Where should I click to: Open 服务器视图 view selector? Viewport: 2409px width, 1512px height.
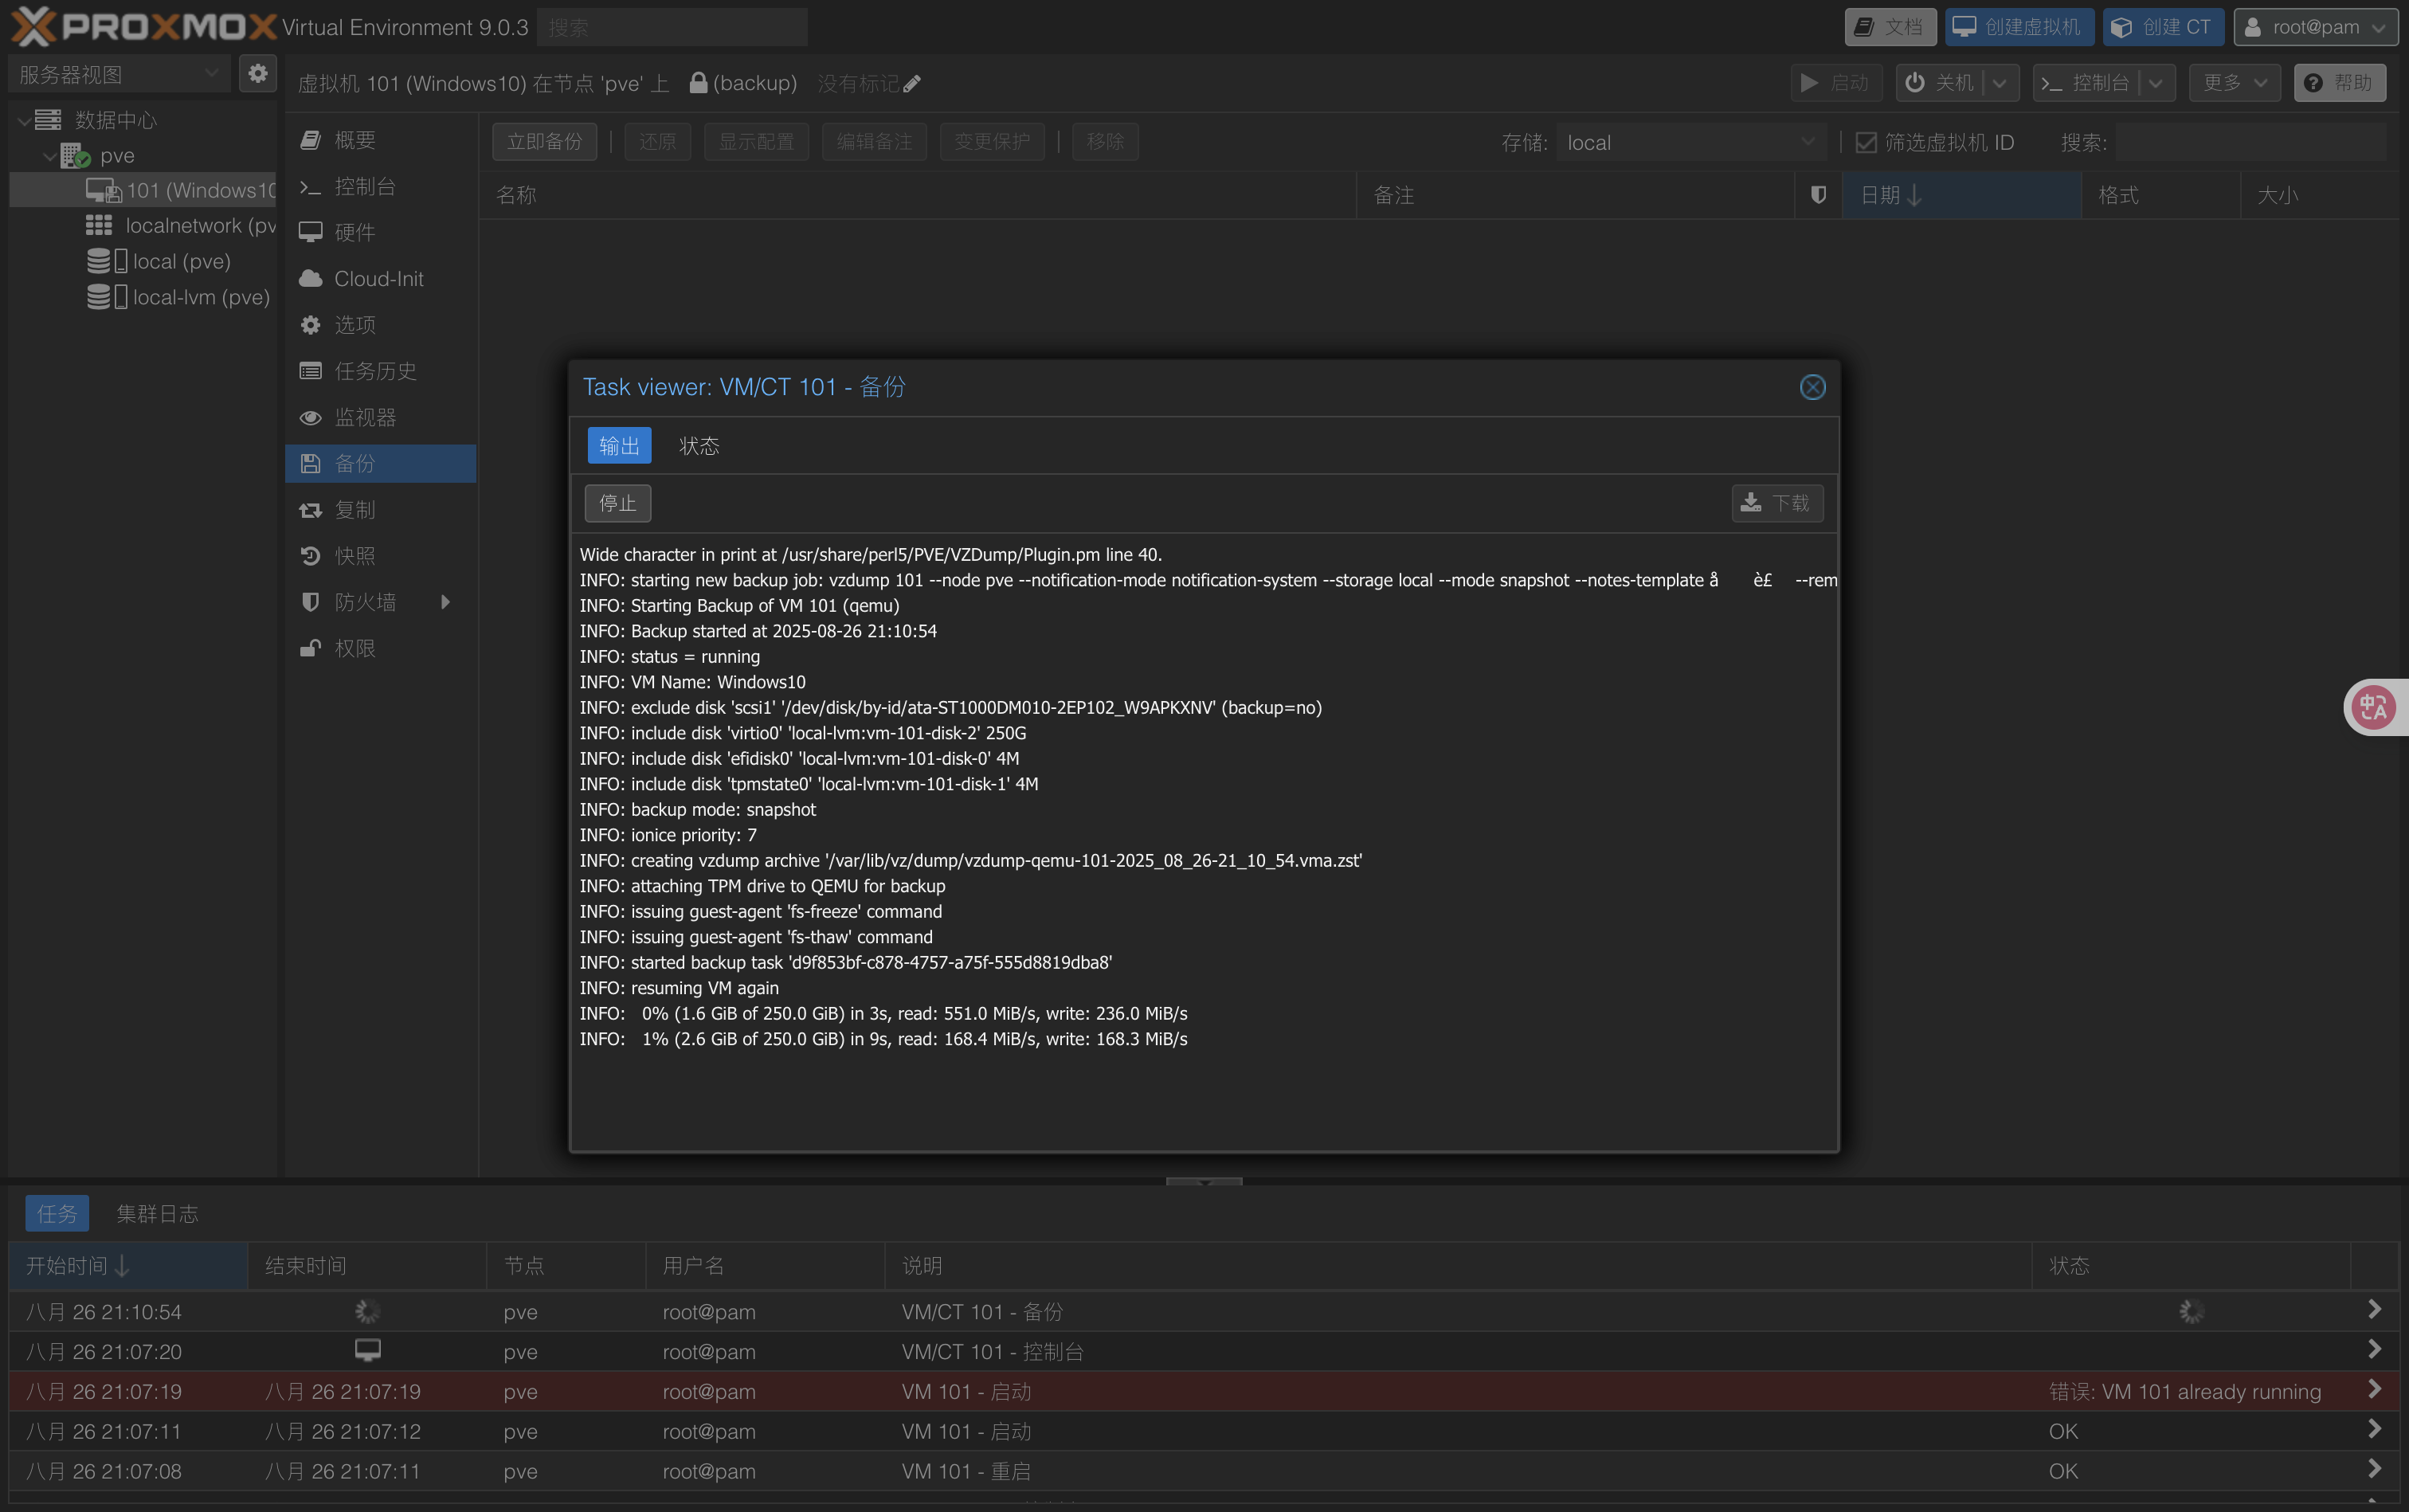coord(119,74)
